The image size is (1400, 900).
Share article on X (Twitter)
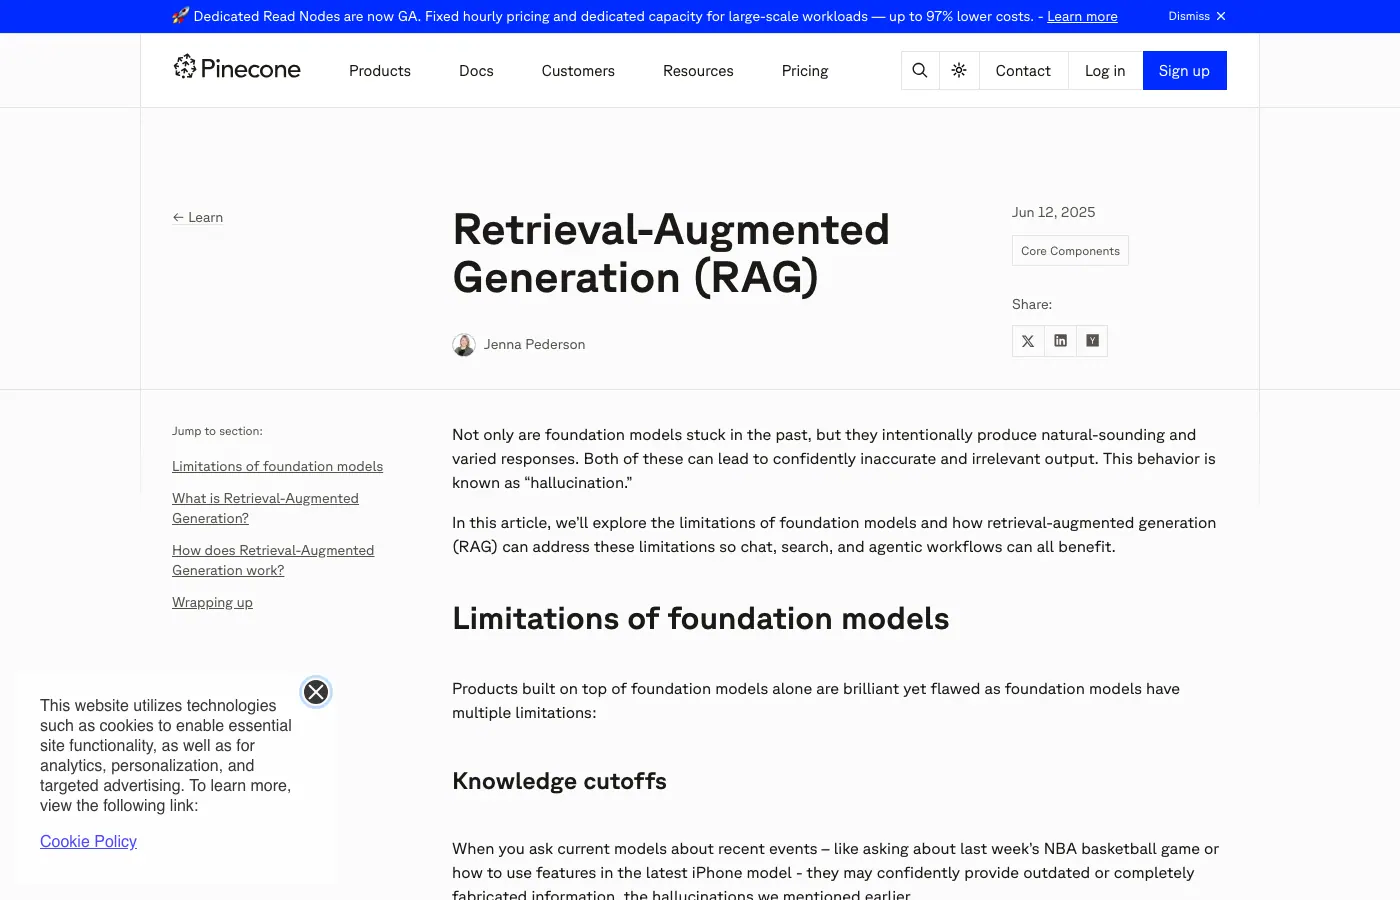click(1028, 341)
